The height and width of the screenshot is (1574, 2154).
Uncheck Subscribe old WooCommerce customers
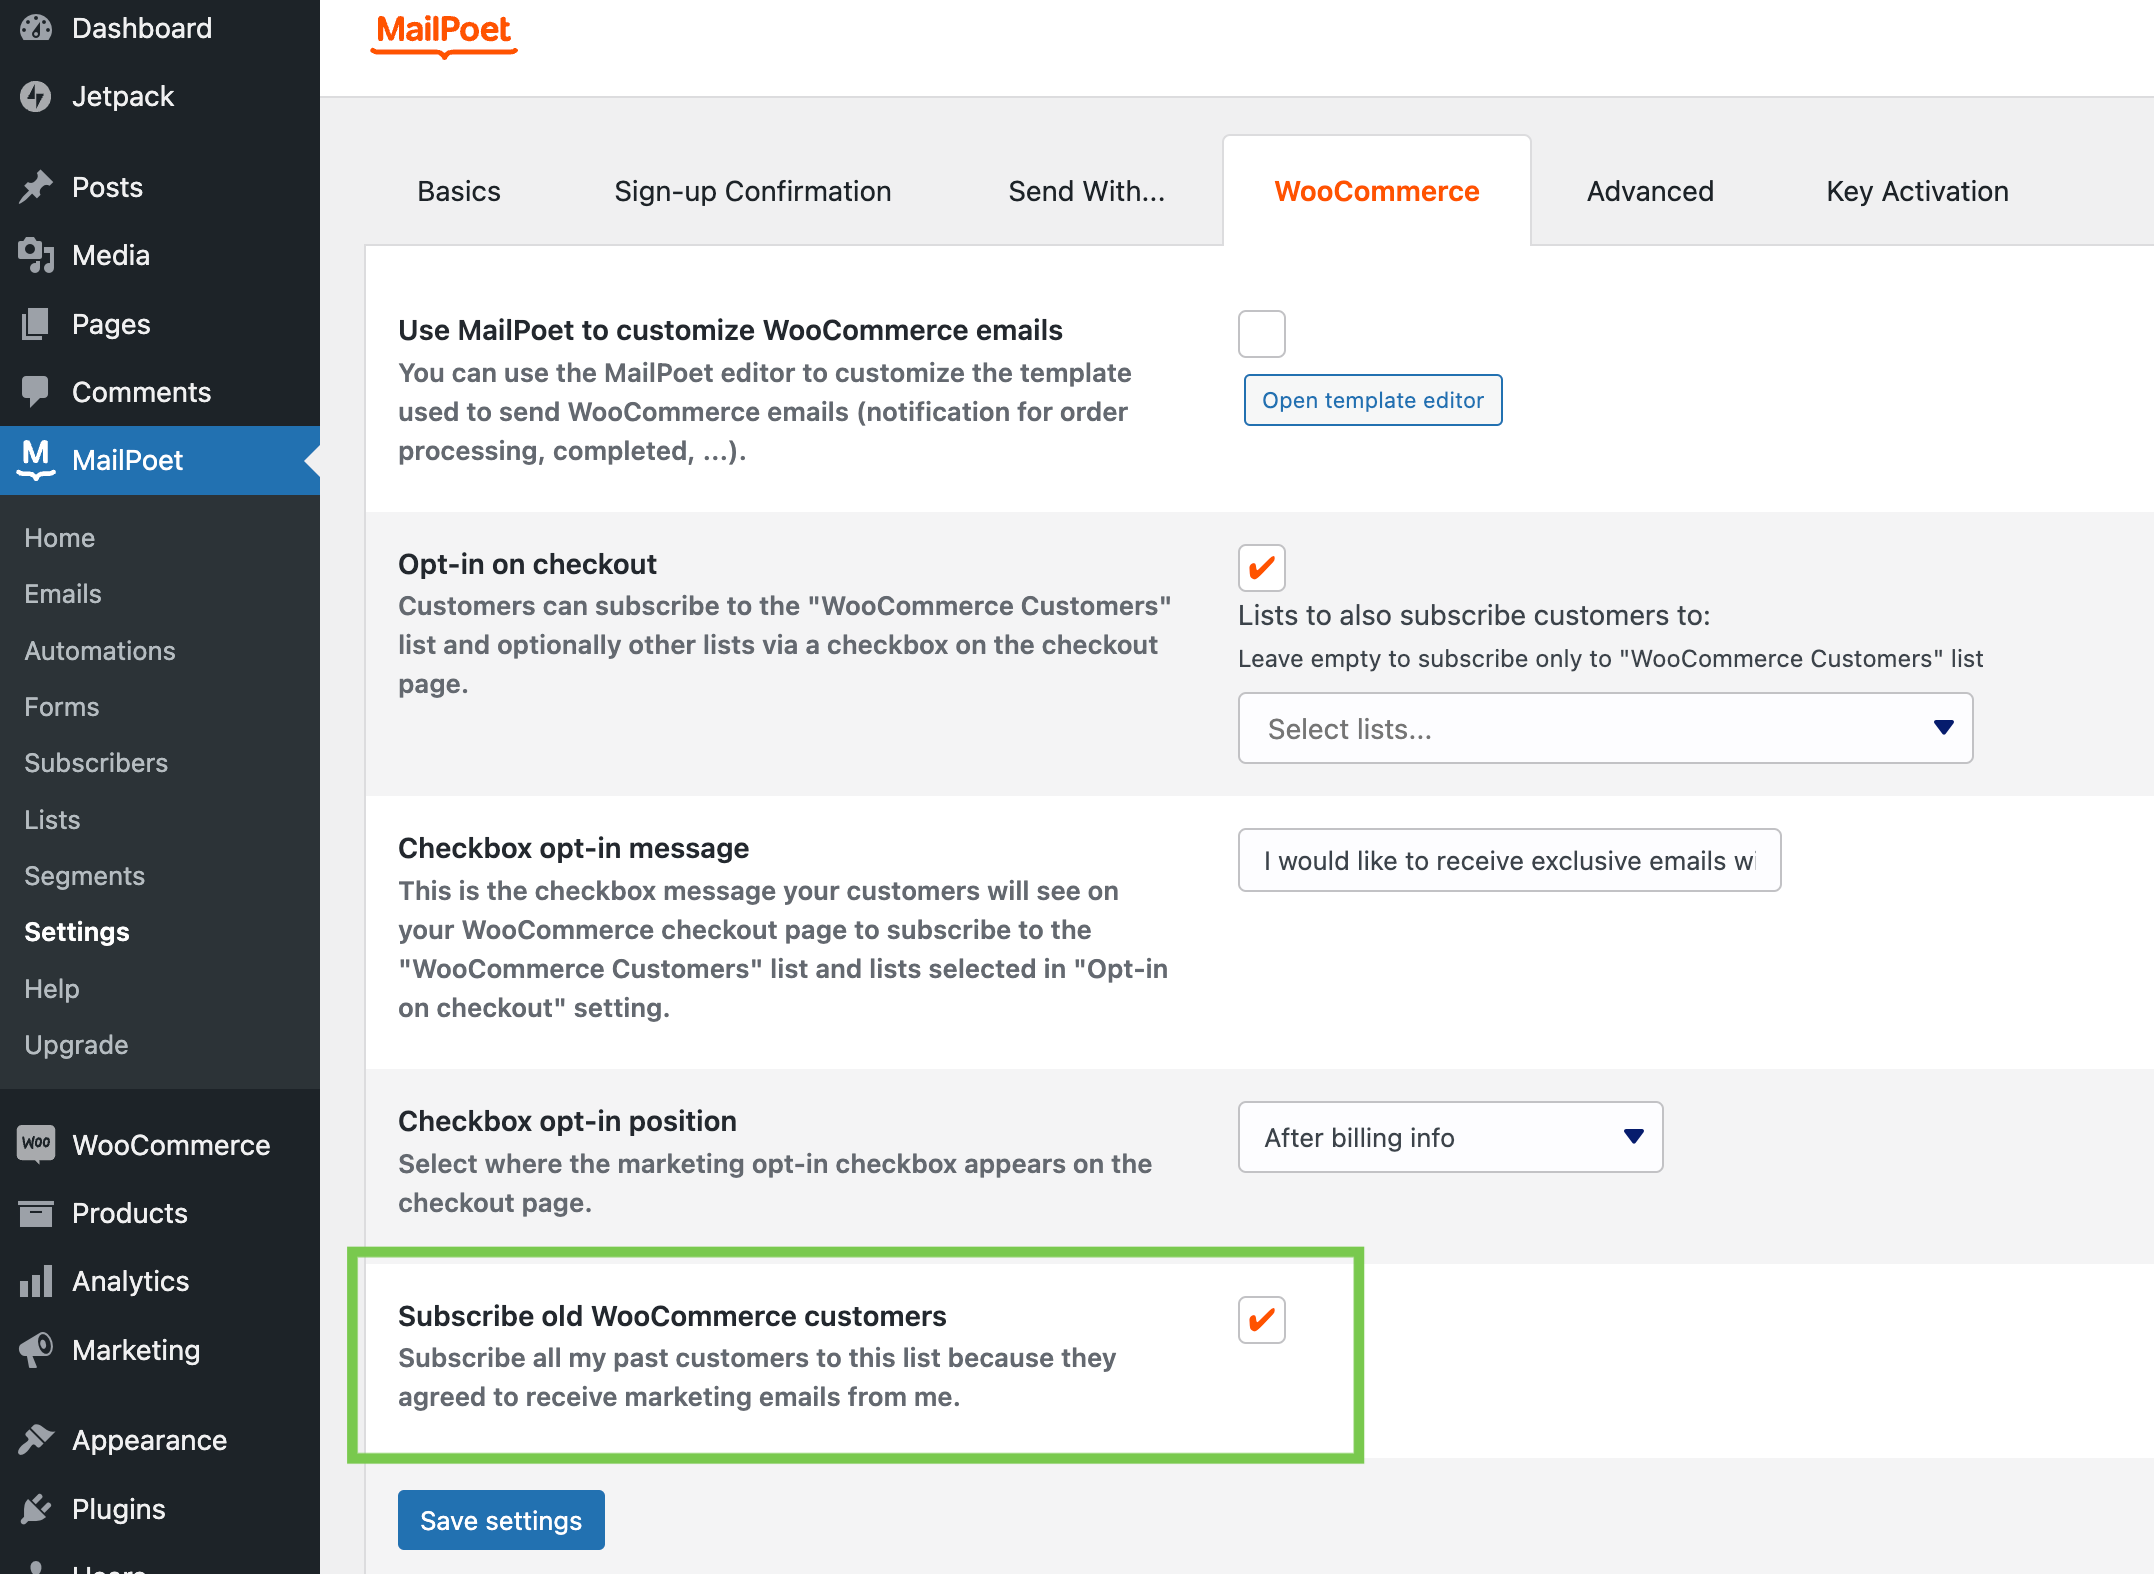(1261, 1320)
